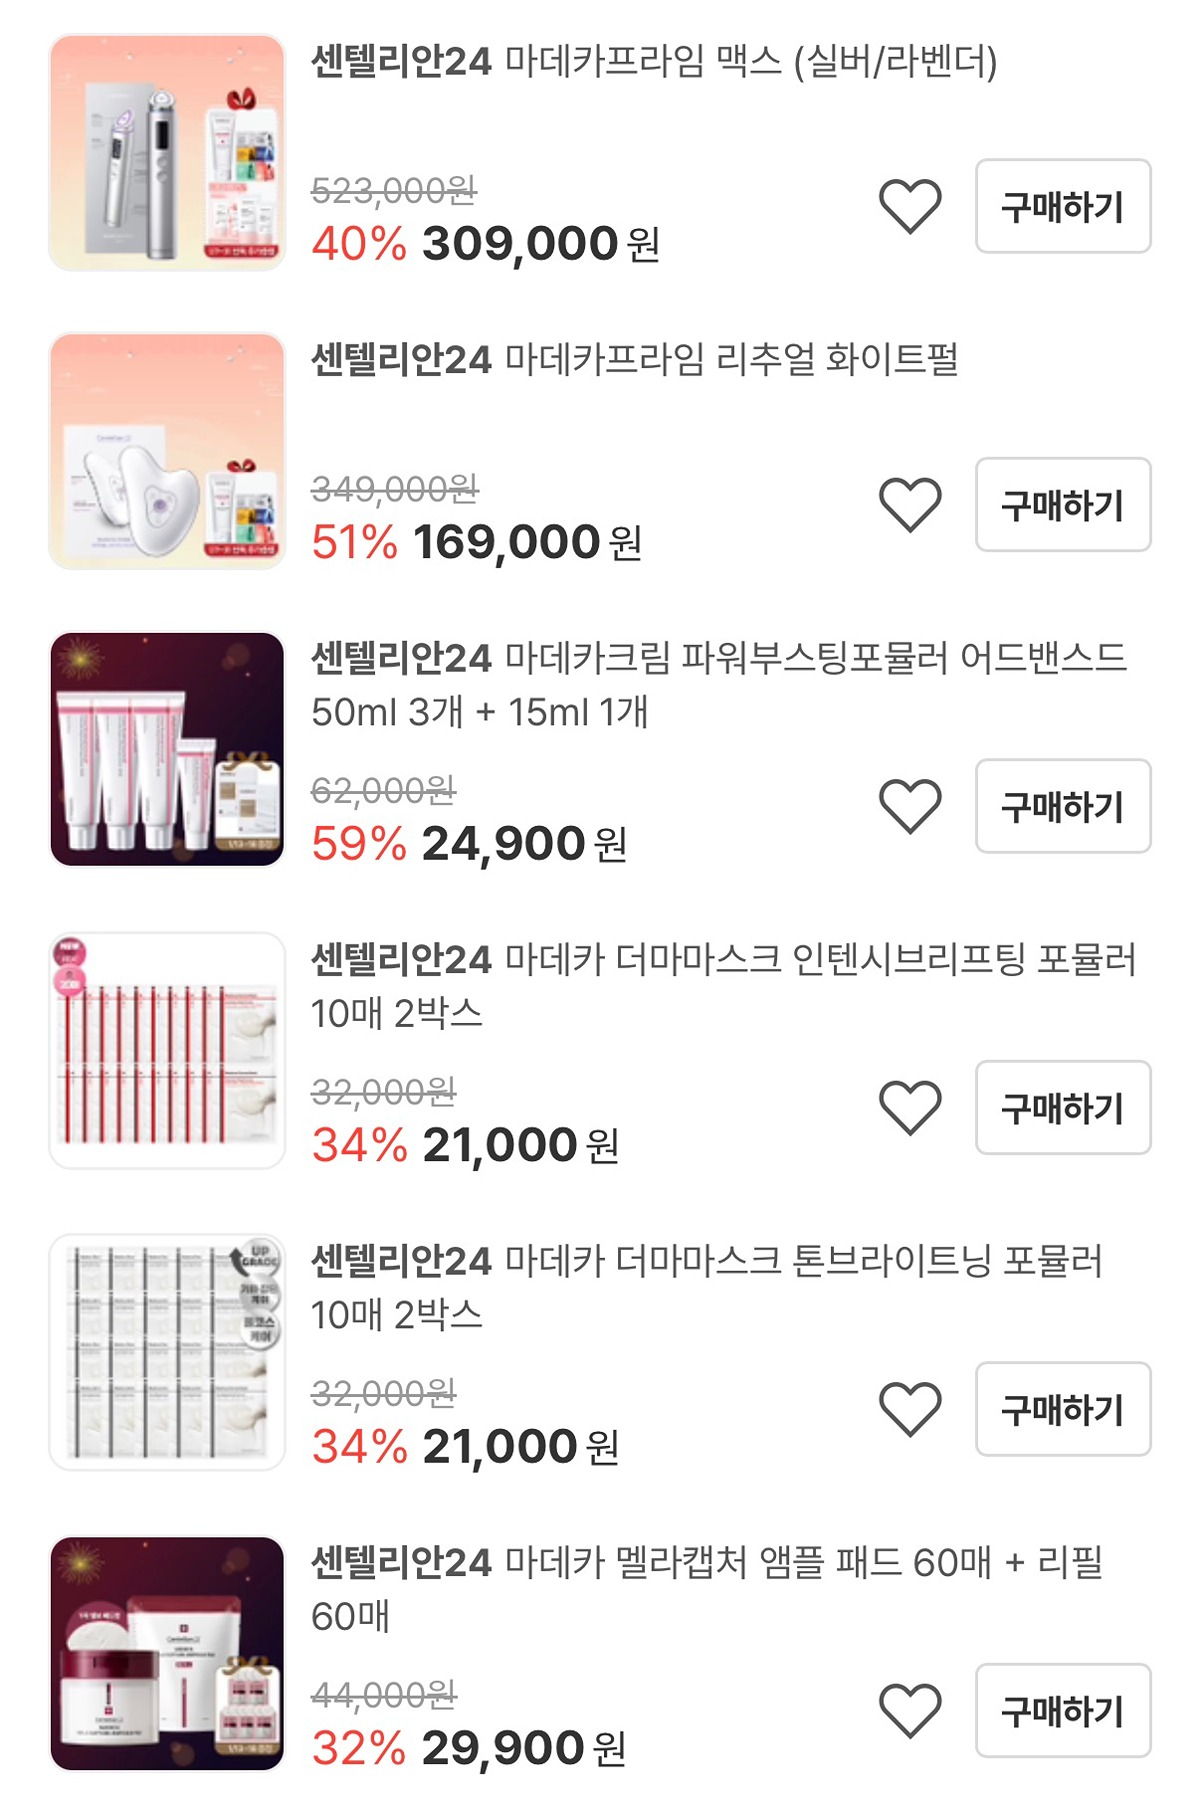Open the 마데카프라임 맥스 (실버/라벤더) title link
The image size is (1200, 1810).
(654, 62)
